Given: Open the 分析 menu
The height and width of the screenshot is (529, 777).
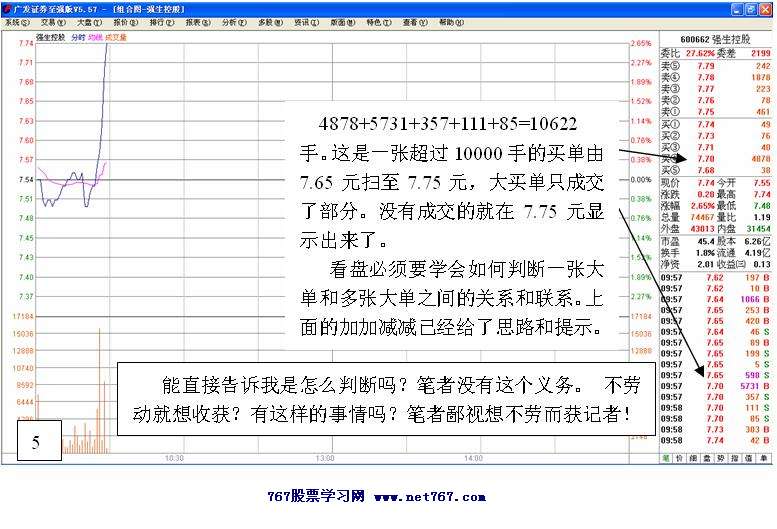Looking at the screenshot, I should (232, 22).
